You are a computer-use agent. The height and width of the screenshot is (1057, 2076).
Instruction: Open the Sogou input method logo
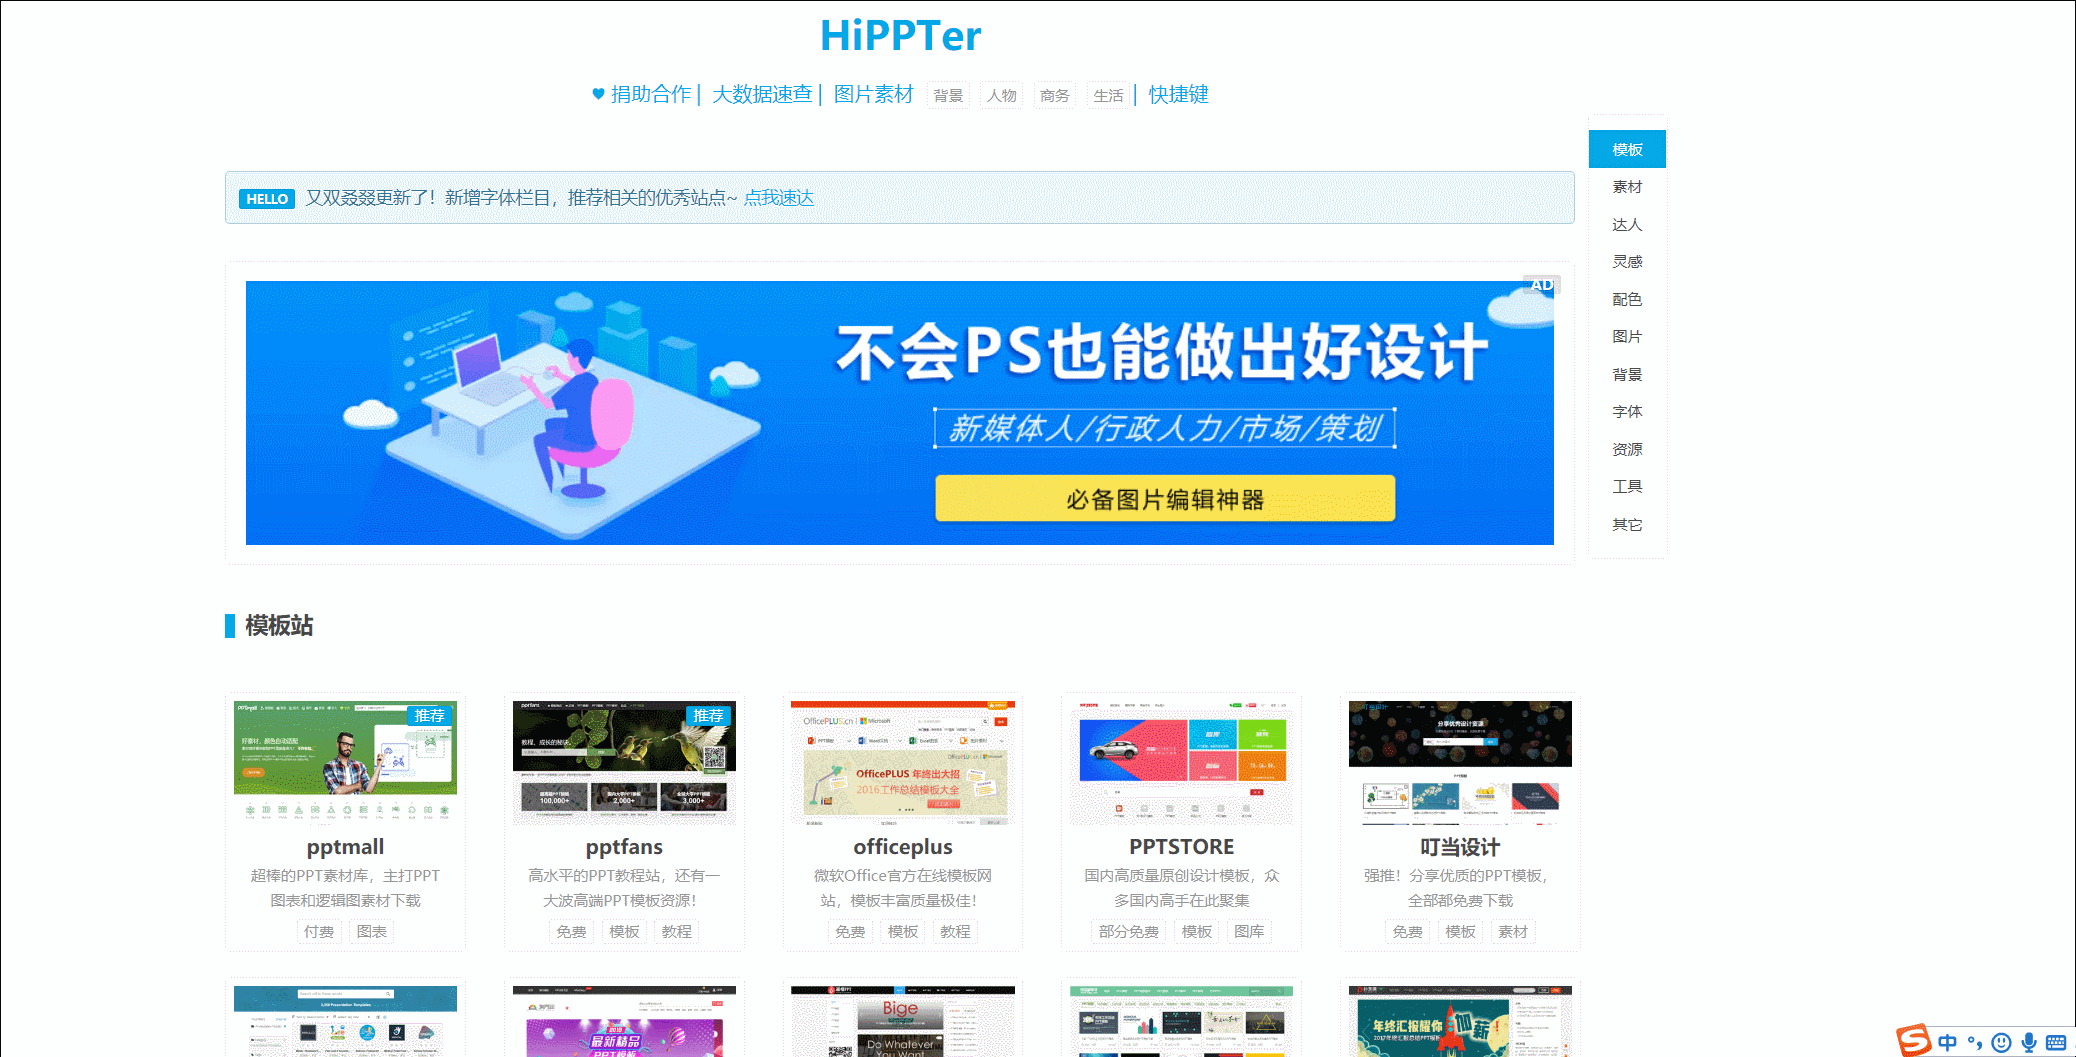click(1914, 1041)
